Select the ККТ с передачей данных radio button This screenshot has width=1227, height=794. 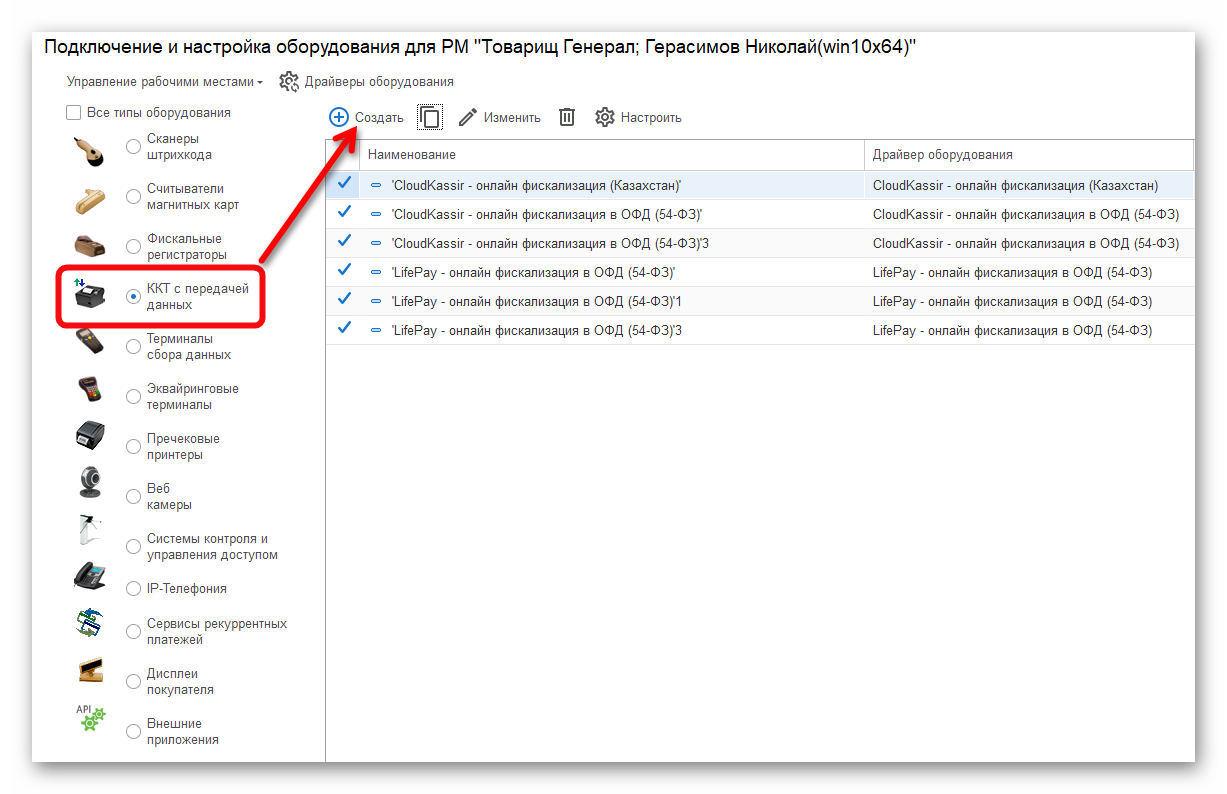tap(133, 297)
